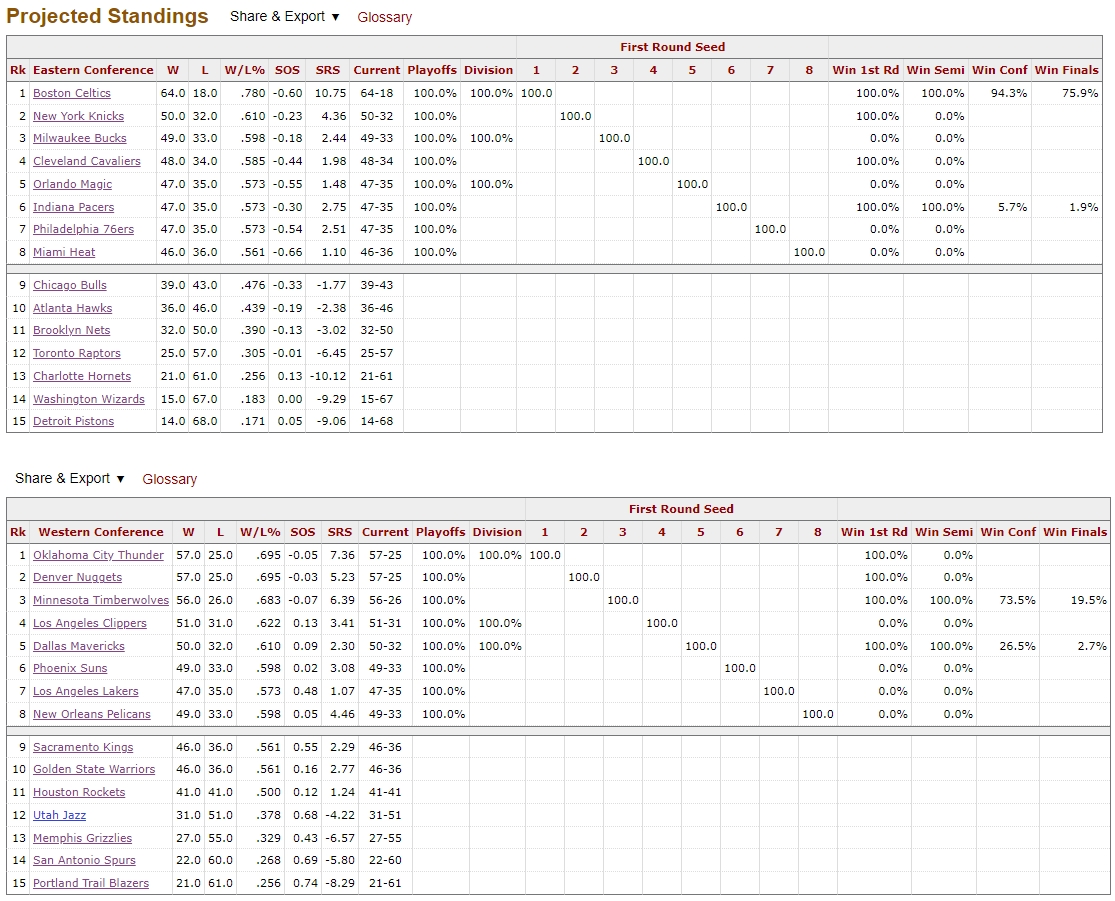Sort Western table by Win Semi header

pos(944,532)
